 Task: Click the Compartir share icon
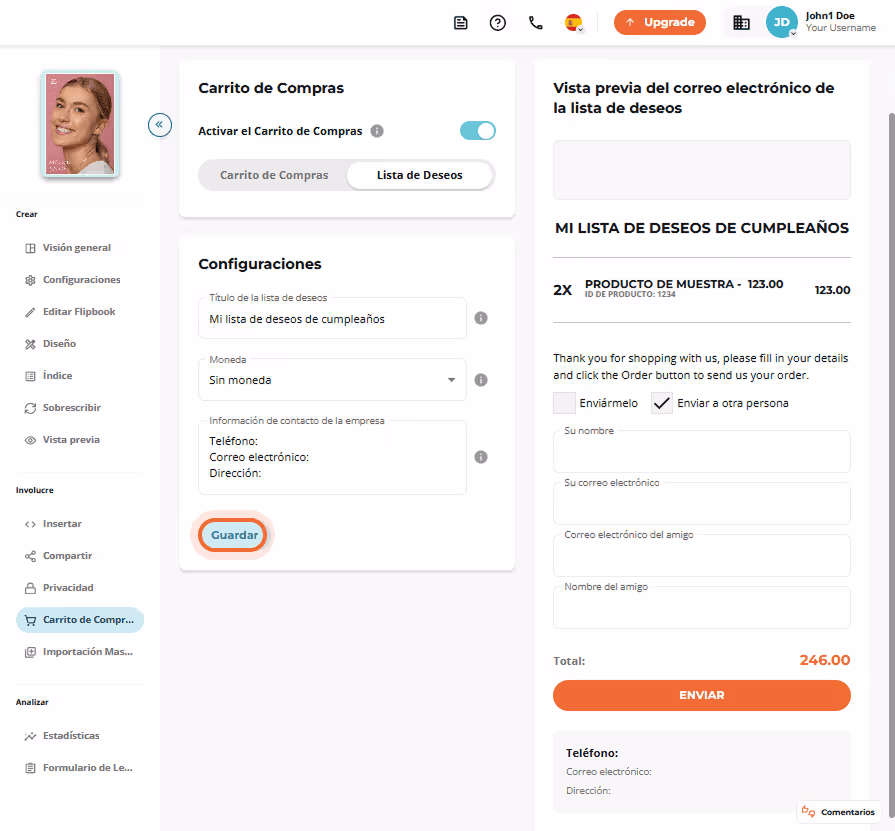tap(30, 556)
